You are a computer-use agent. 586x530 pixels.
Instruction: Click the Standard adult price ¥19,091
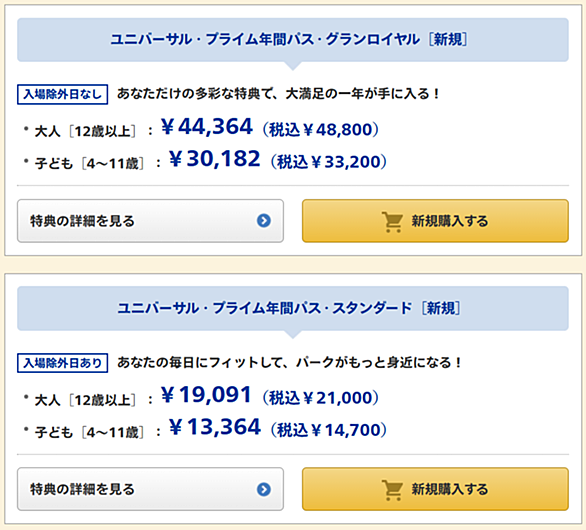(x=206, y=395)
